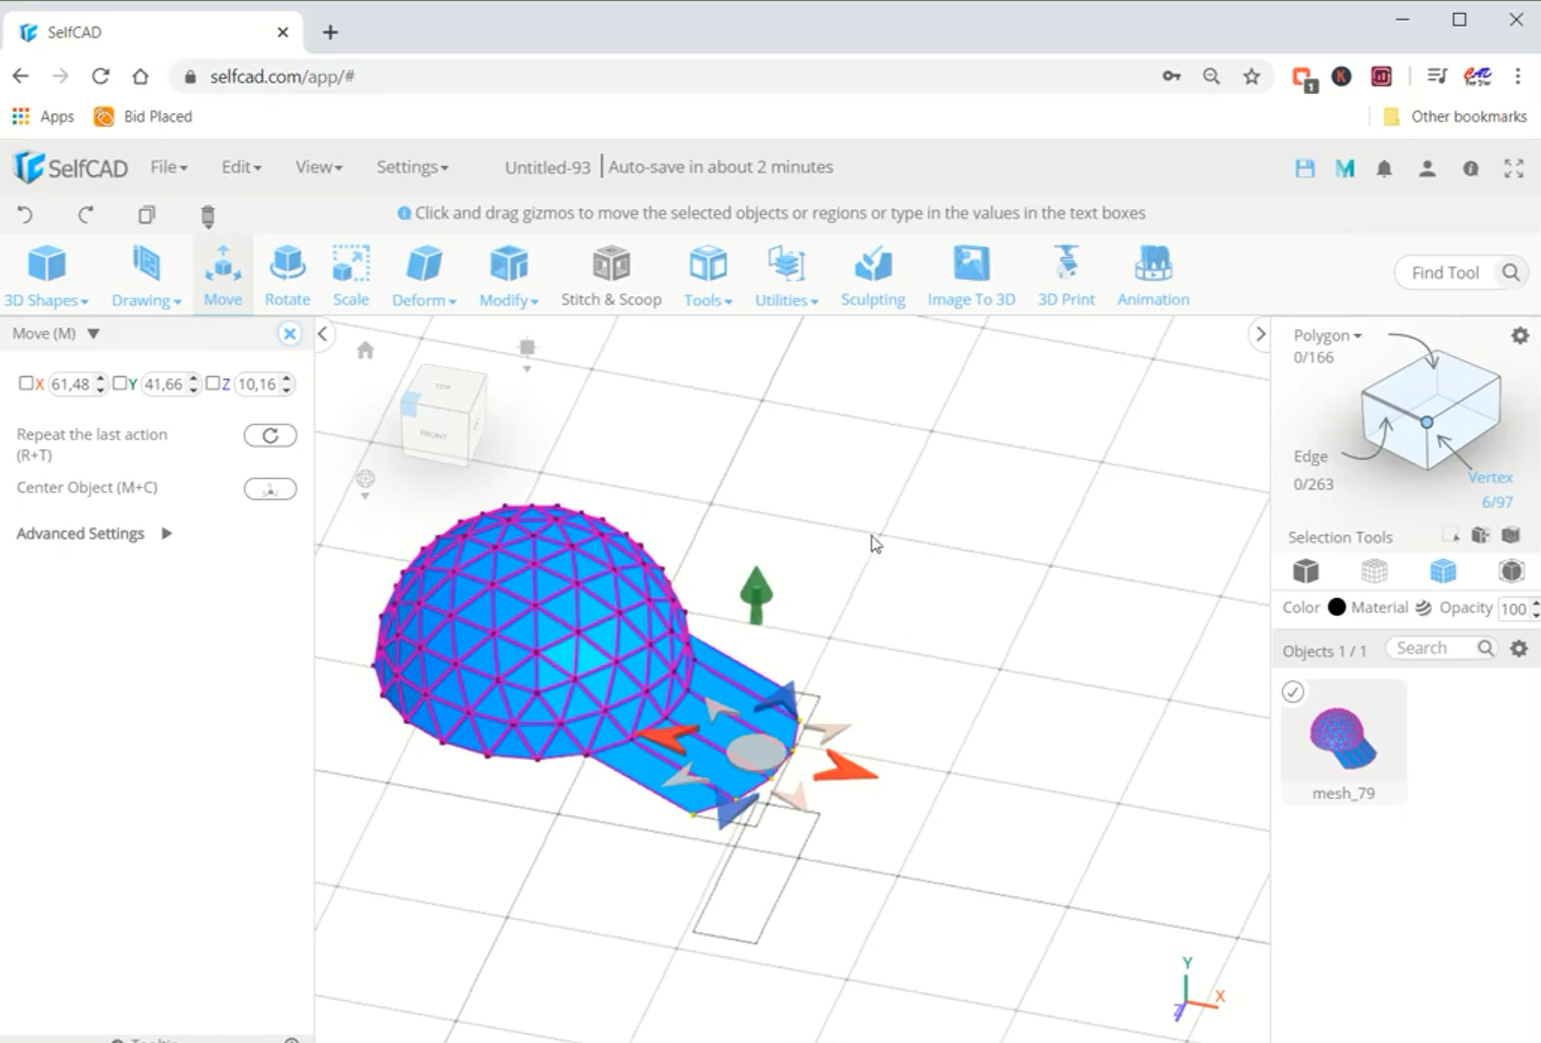
Task: Select the mesh_79 object thumbnail
Action: click(1343, 742)
